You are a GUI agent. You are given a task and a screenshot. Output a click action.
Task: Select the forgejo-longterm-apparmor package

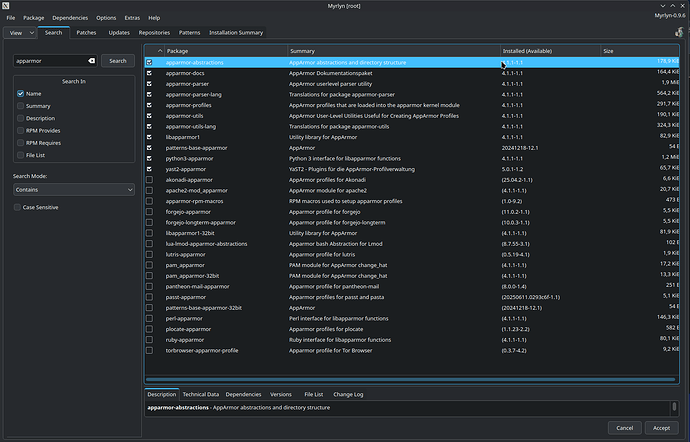[x=201, y=222]
